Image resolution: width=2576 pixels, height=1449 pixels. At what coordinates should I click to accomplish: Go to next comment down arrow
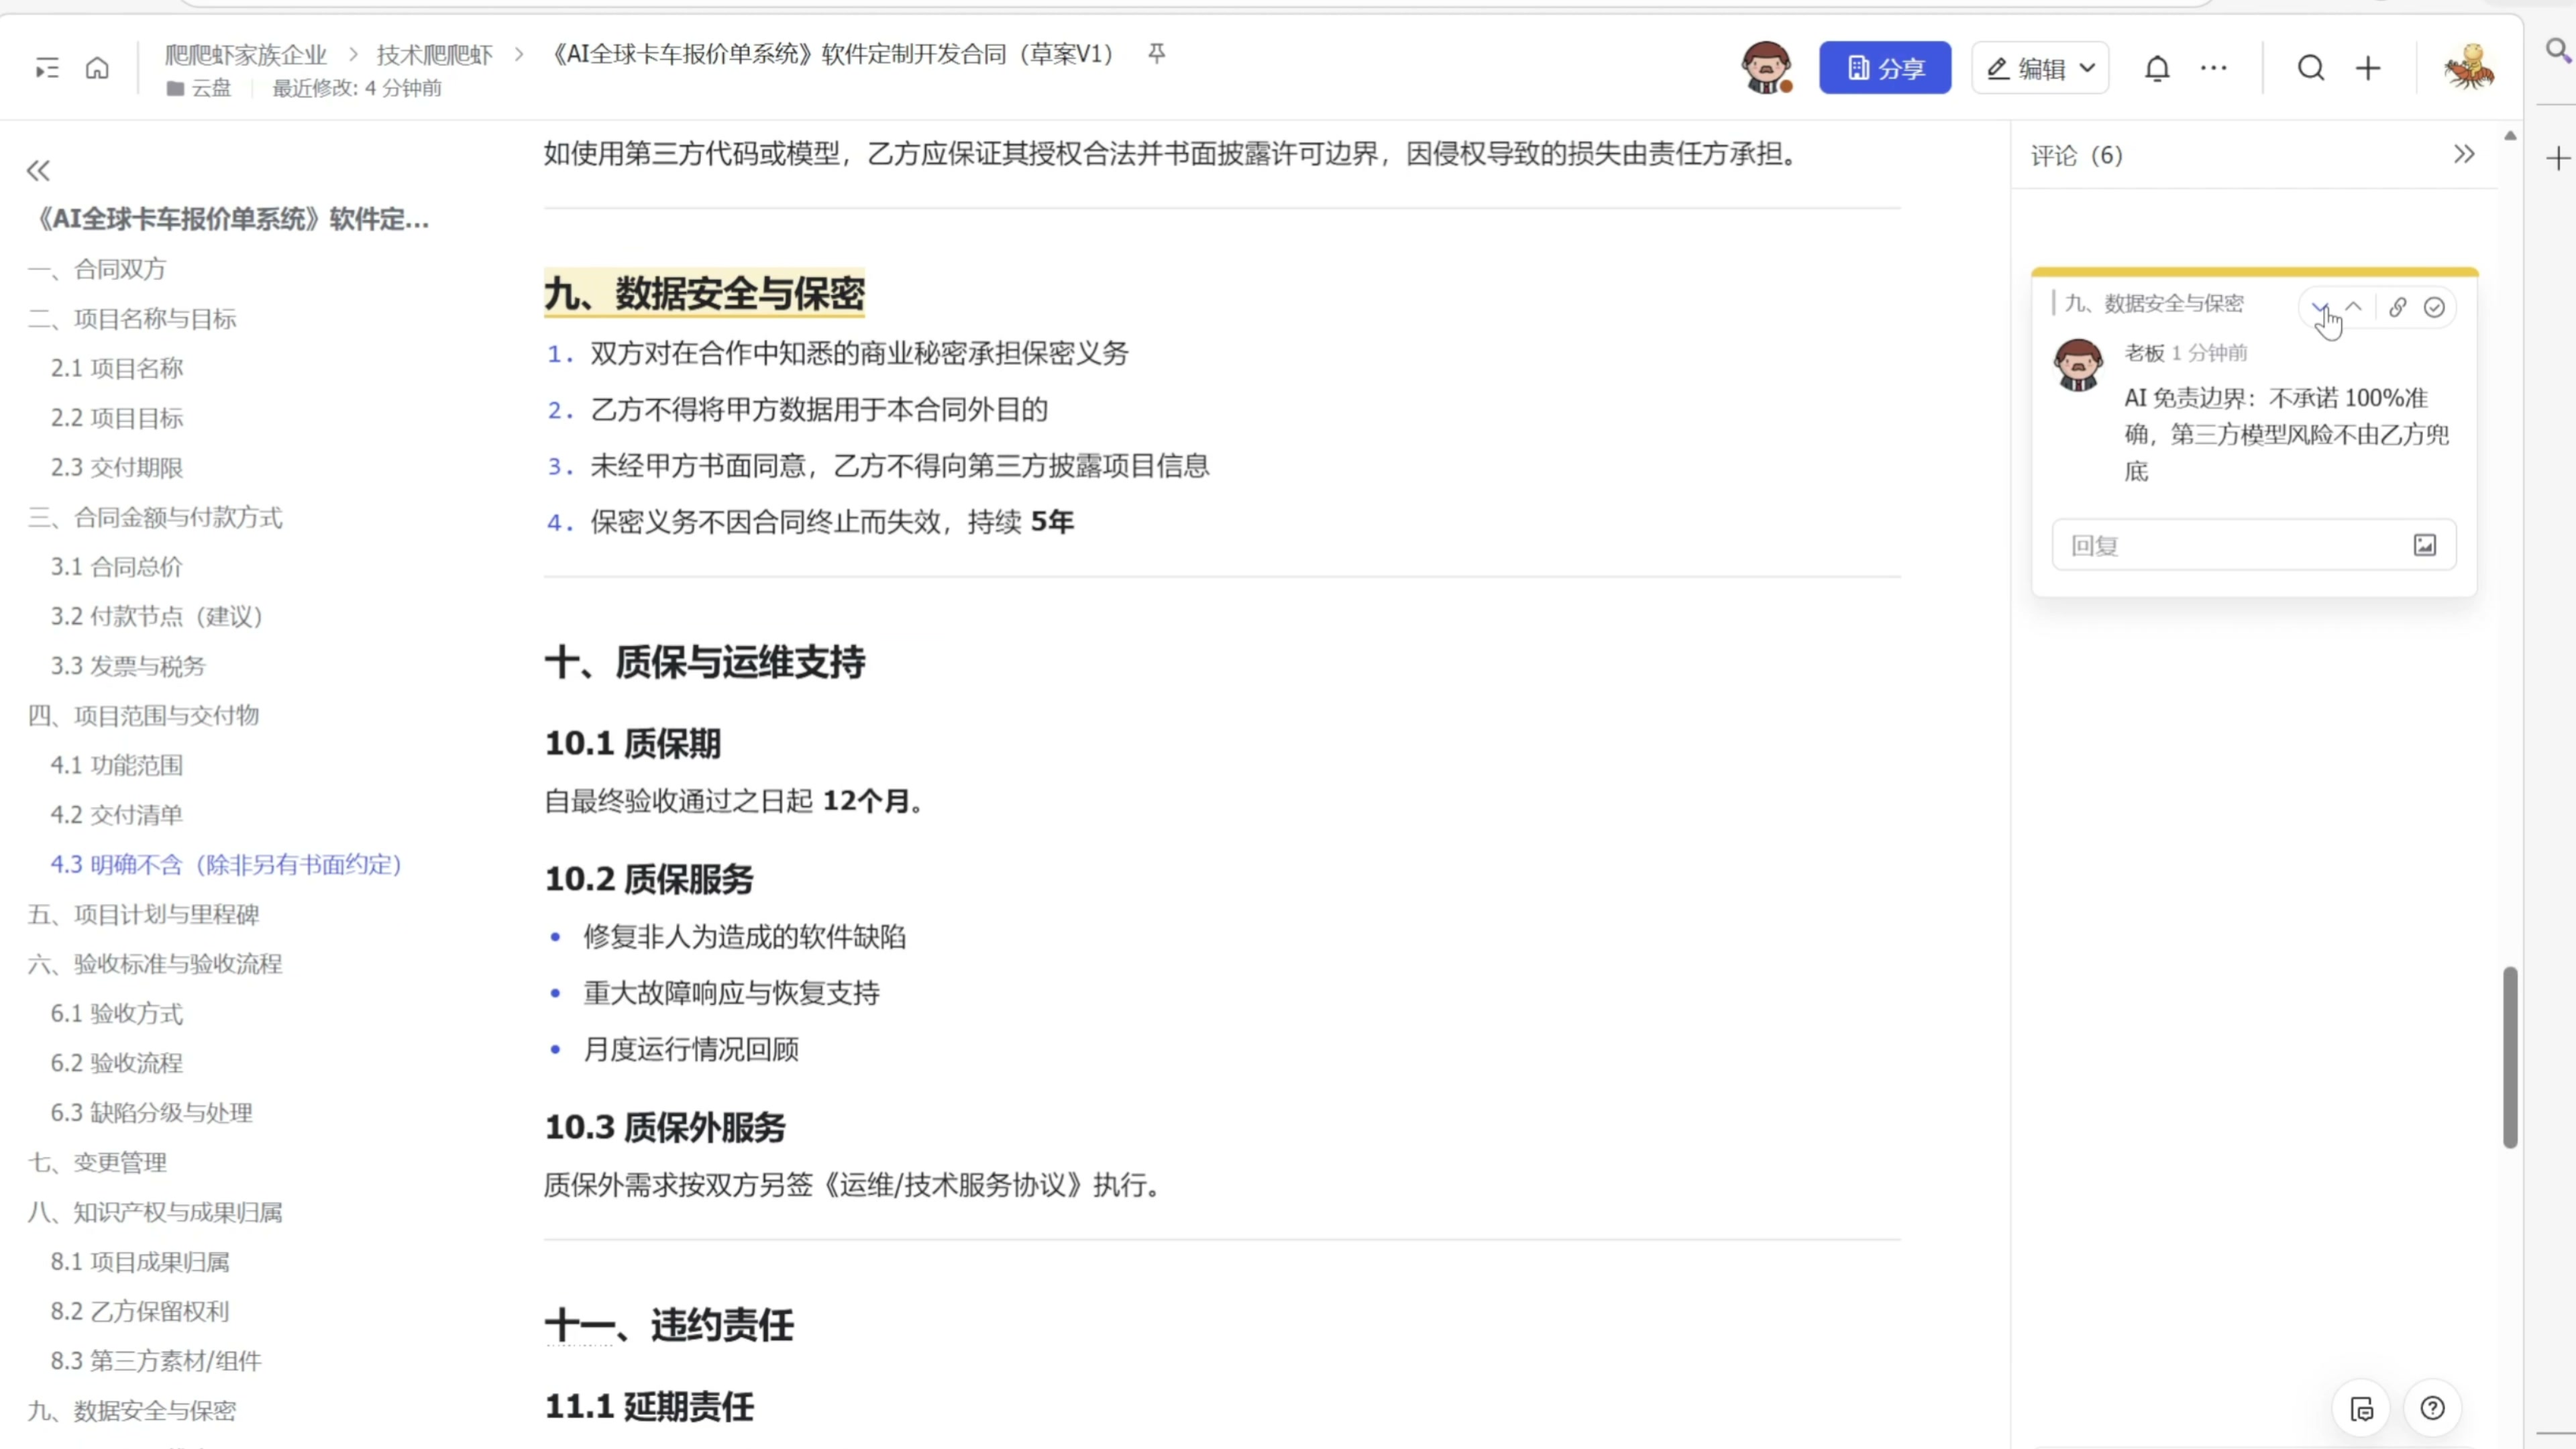point(2320,307)
